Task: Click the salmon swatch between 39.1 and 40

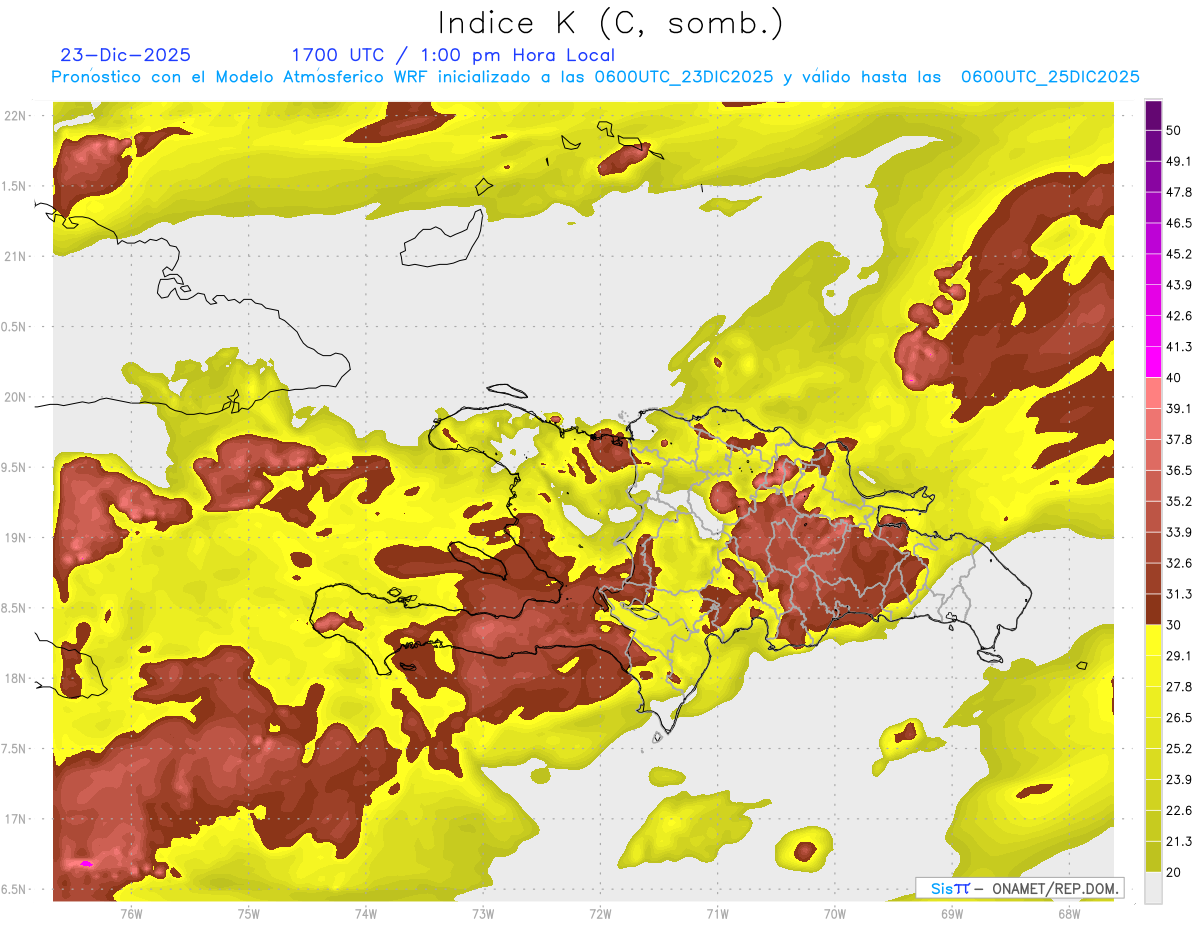Action: [x=1153, y=393]
